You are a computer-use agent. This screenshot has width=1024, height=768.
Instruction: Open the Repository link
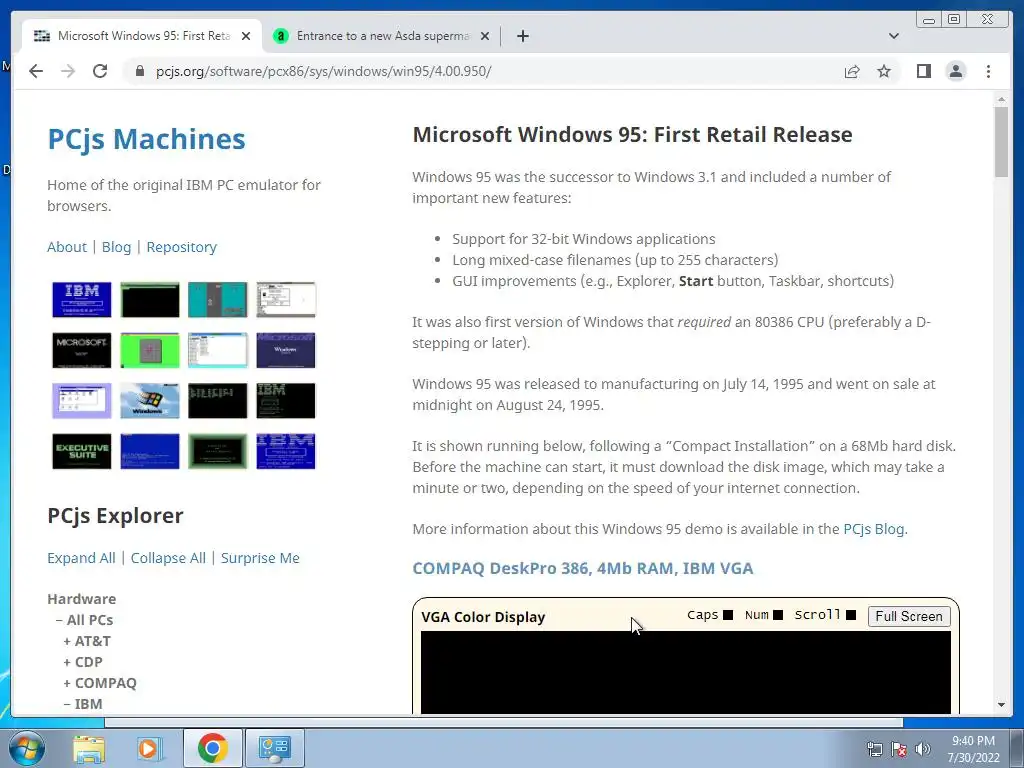182,247
